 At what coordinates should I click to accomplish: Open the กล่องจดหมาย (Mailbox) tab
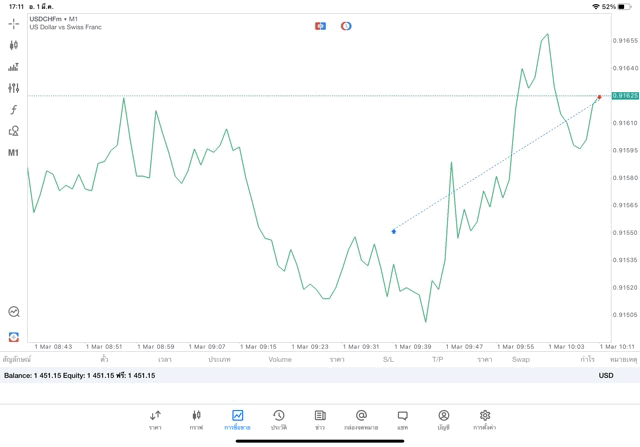coord(361,419)
